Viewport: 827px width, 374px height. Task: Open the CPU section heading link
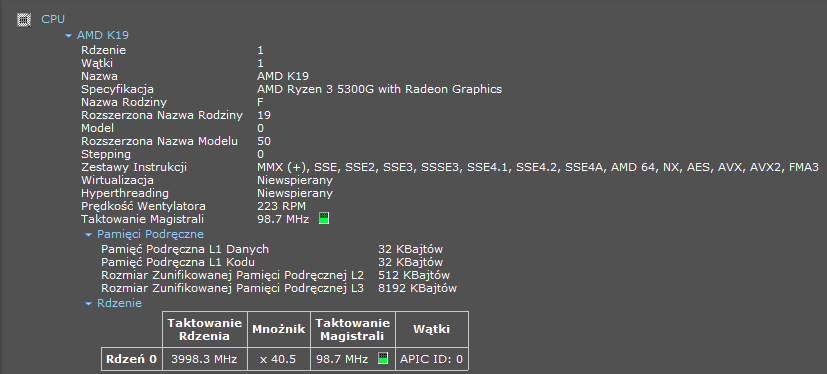click(53, 20)
